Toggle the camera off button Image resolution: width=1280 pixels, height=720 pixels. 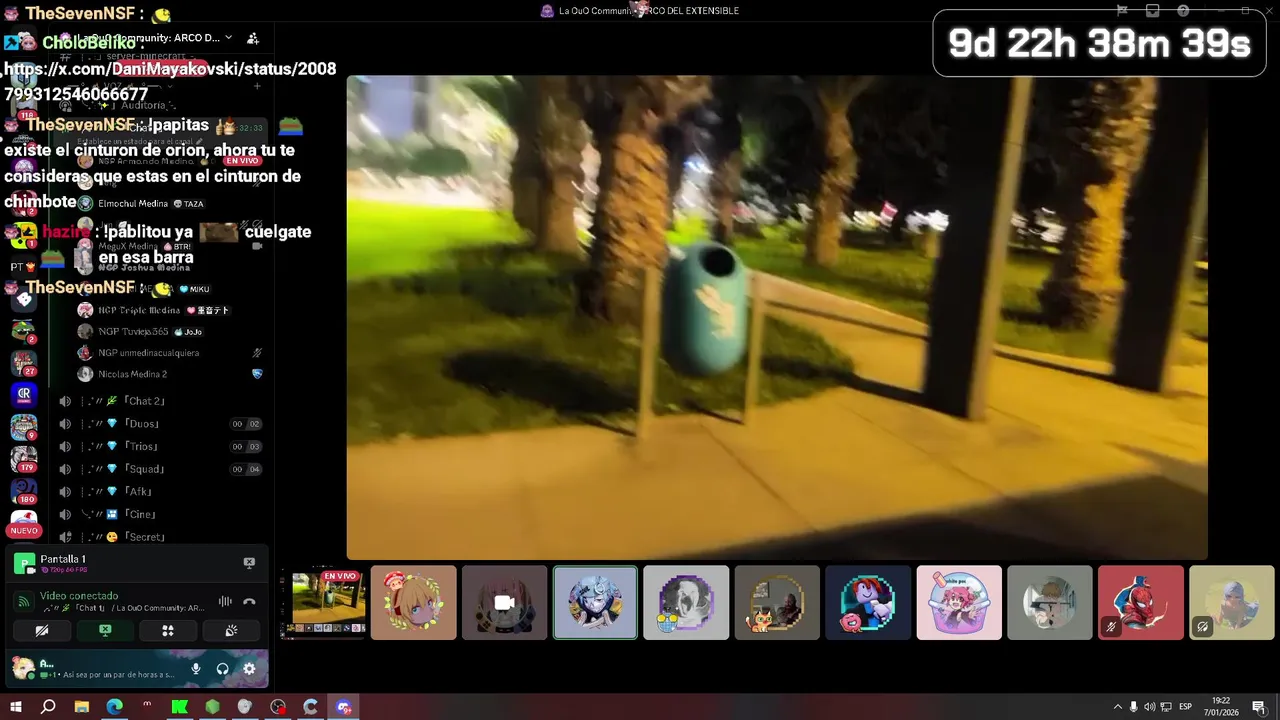(x=42, y=631)
